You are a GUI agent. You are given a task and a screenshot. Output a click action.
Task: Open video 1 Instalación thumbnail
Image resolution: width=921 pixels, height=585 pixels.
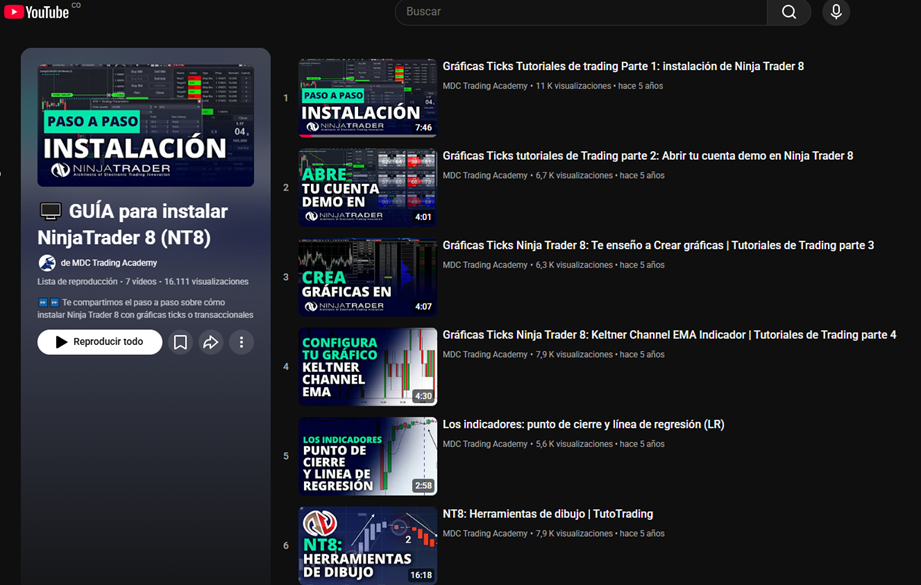[367, 98]
